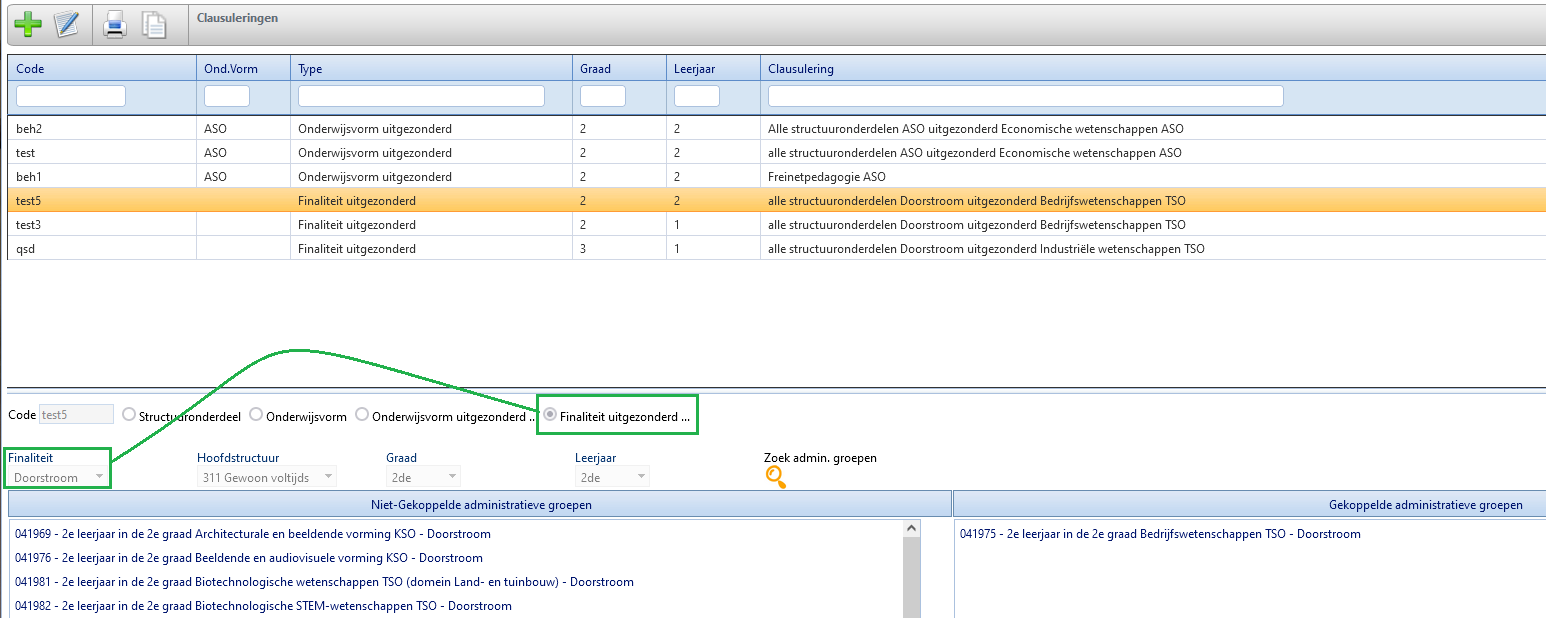Select the Onderwijsvorm radio button
This screenshot has width=1546, height=618.
[256, 414]
